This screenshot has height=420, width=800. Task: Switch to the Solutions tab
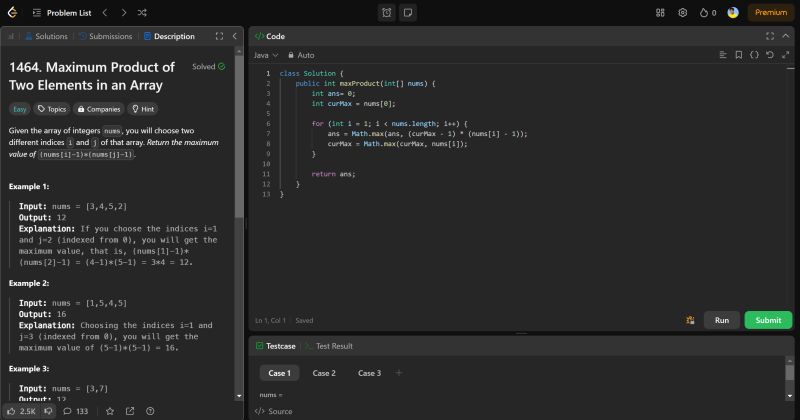click(x=46, y=36)
